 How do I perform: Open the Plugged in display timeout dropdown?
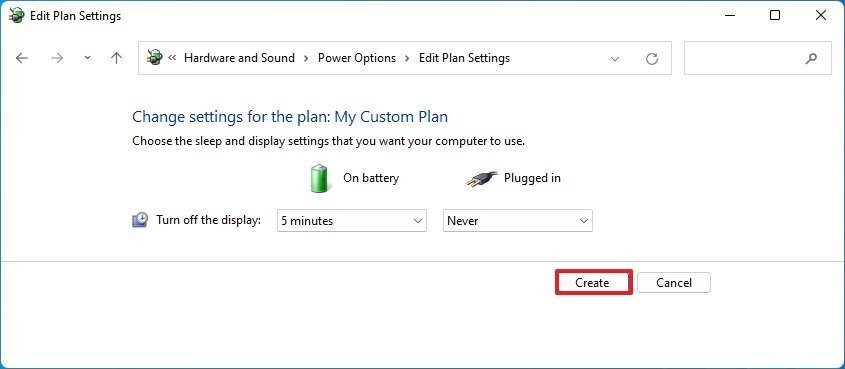click(517, 221)
